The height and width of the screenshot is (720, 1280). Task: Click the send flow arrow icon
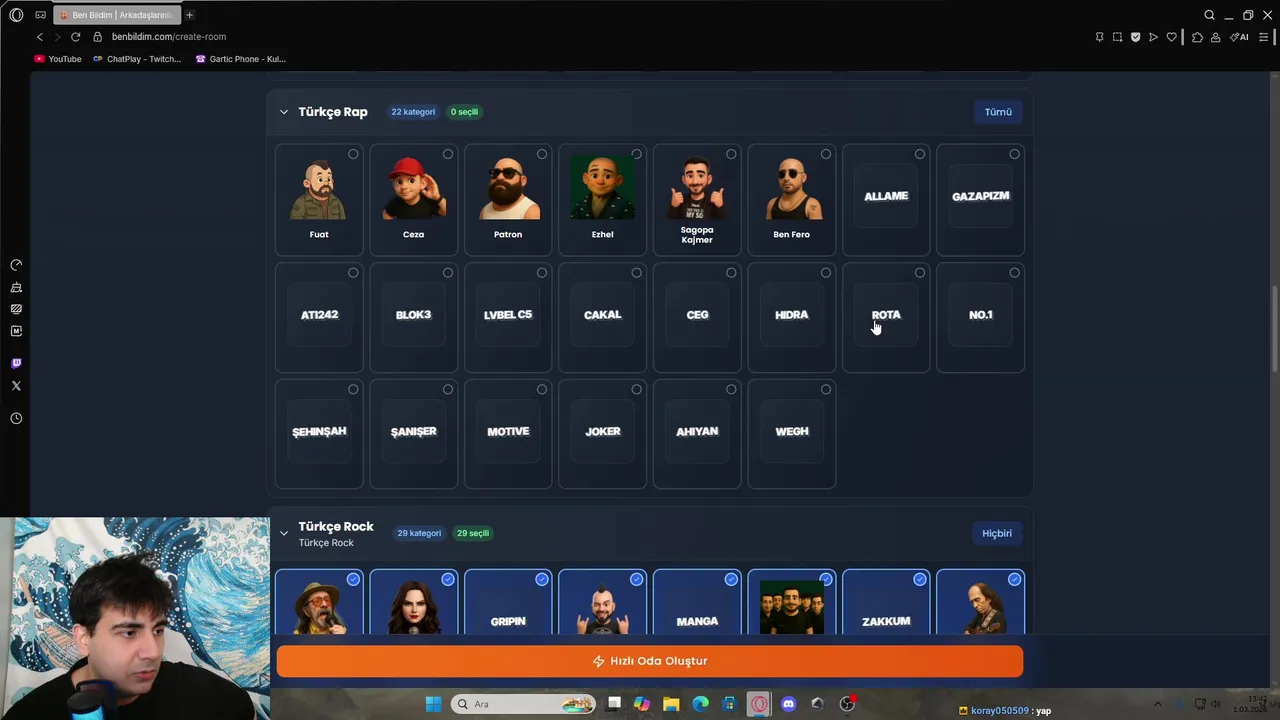pos(1153,37)
